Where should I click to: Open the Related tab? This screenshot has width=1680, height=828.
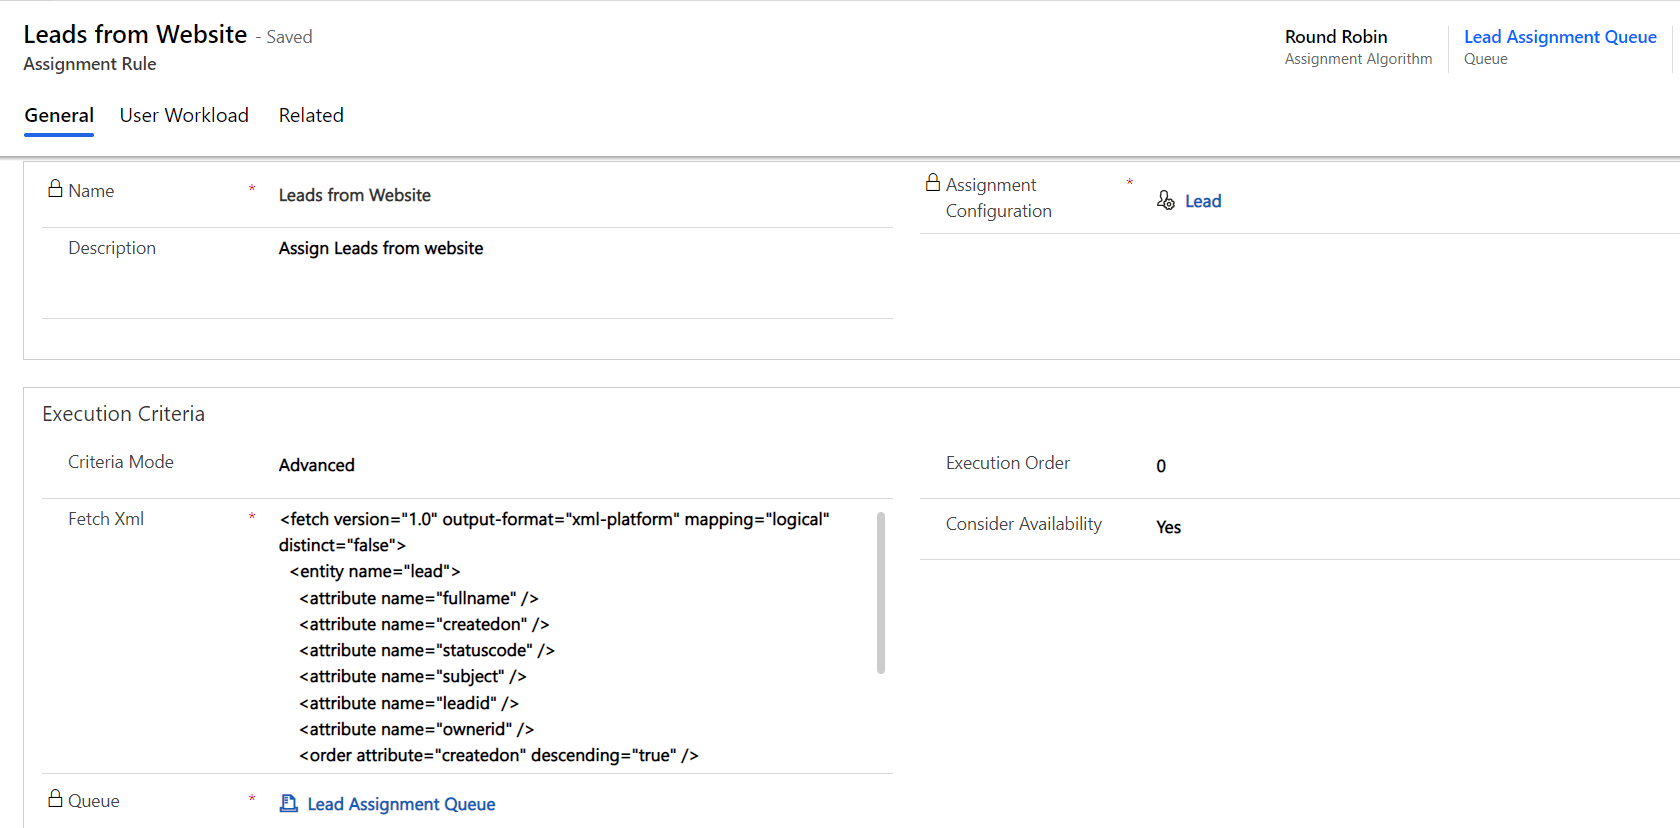[311, 115]
